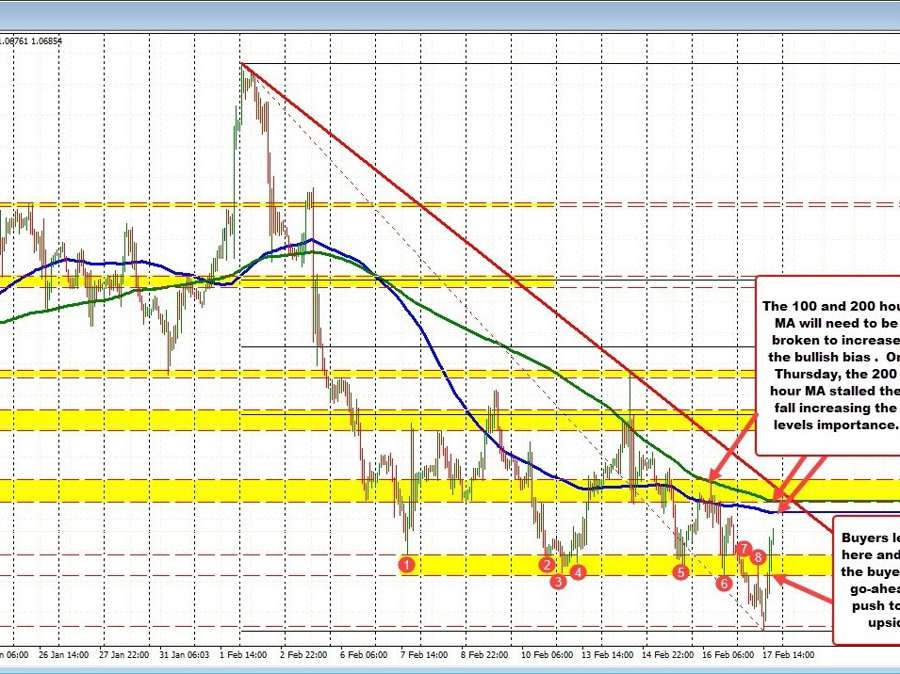Select marker 3 below the yellow support band
This screenshot has height=674, width=900.
point(557,580)
